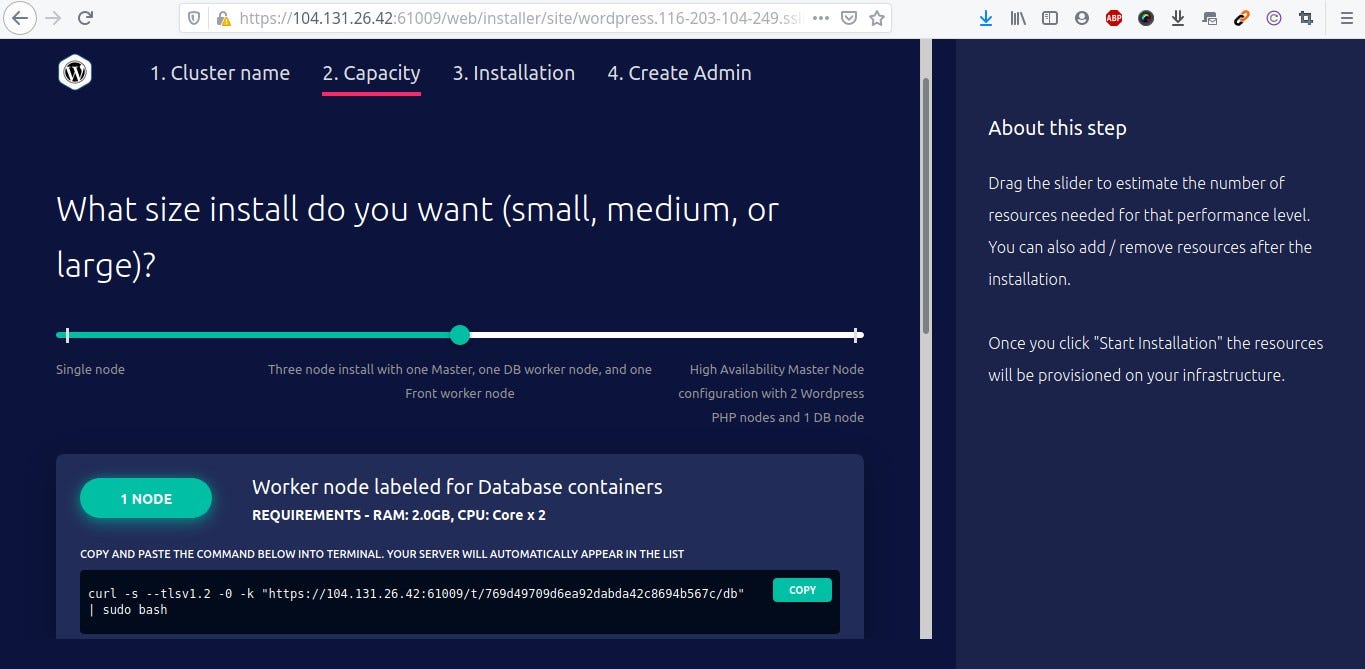This screenshot has width=1365, height=669.
Task: Click the Pocket save icon
Action: [x=848, y=18]
